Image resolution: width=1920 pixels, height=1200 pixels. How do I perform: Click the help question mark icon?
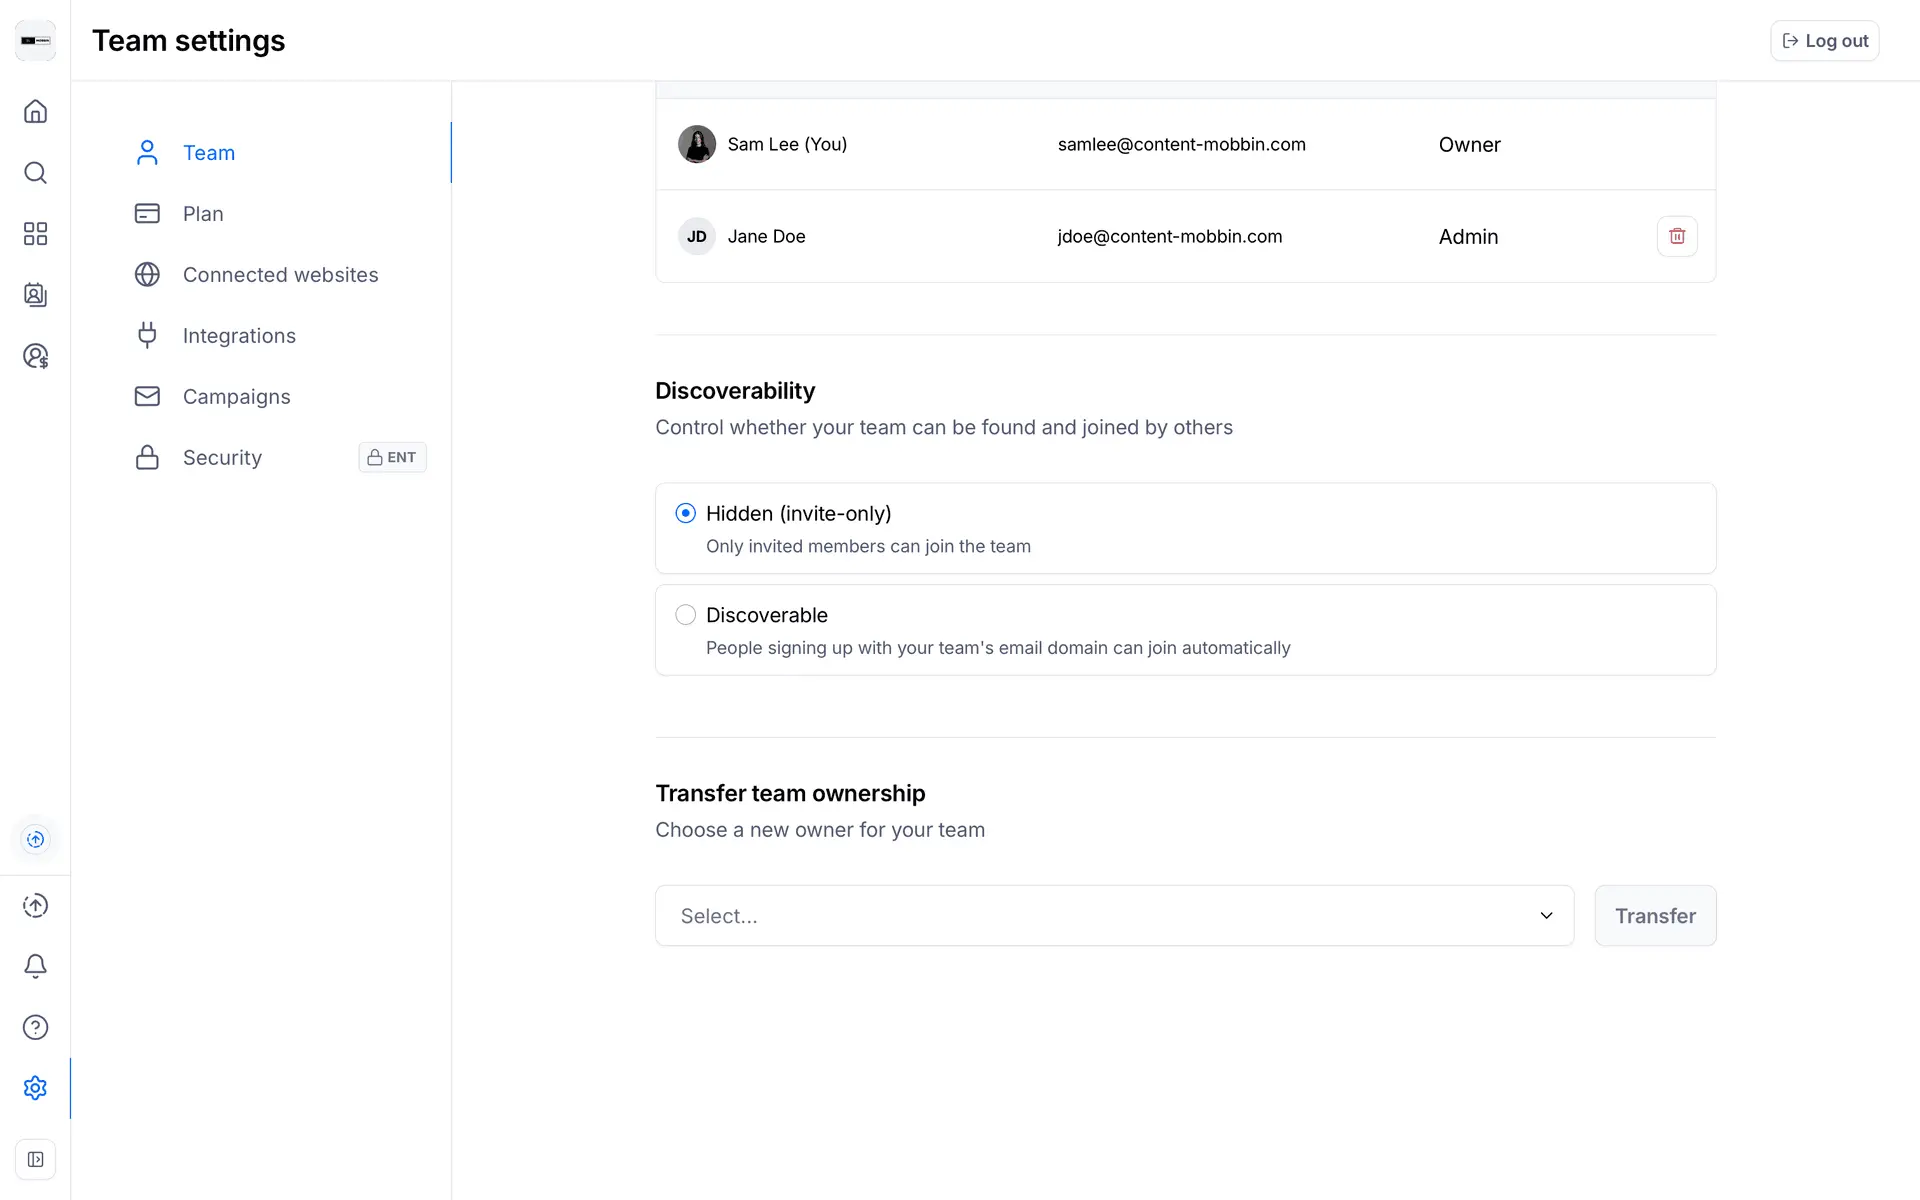[x=35, y=1027]
